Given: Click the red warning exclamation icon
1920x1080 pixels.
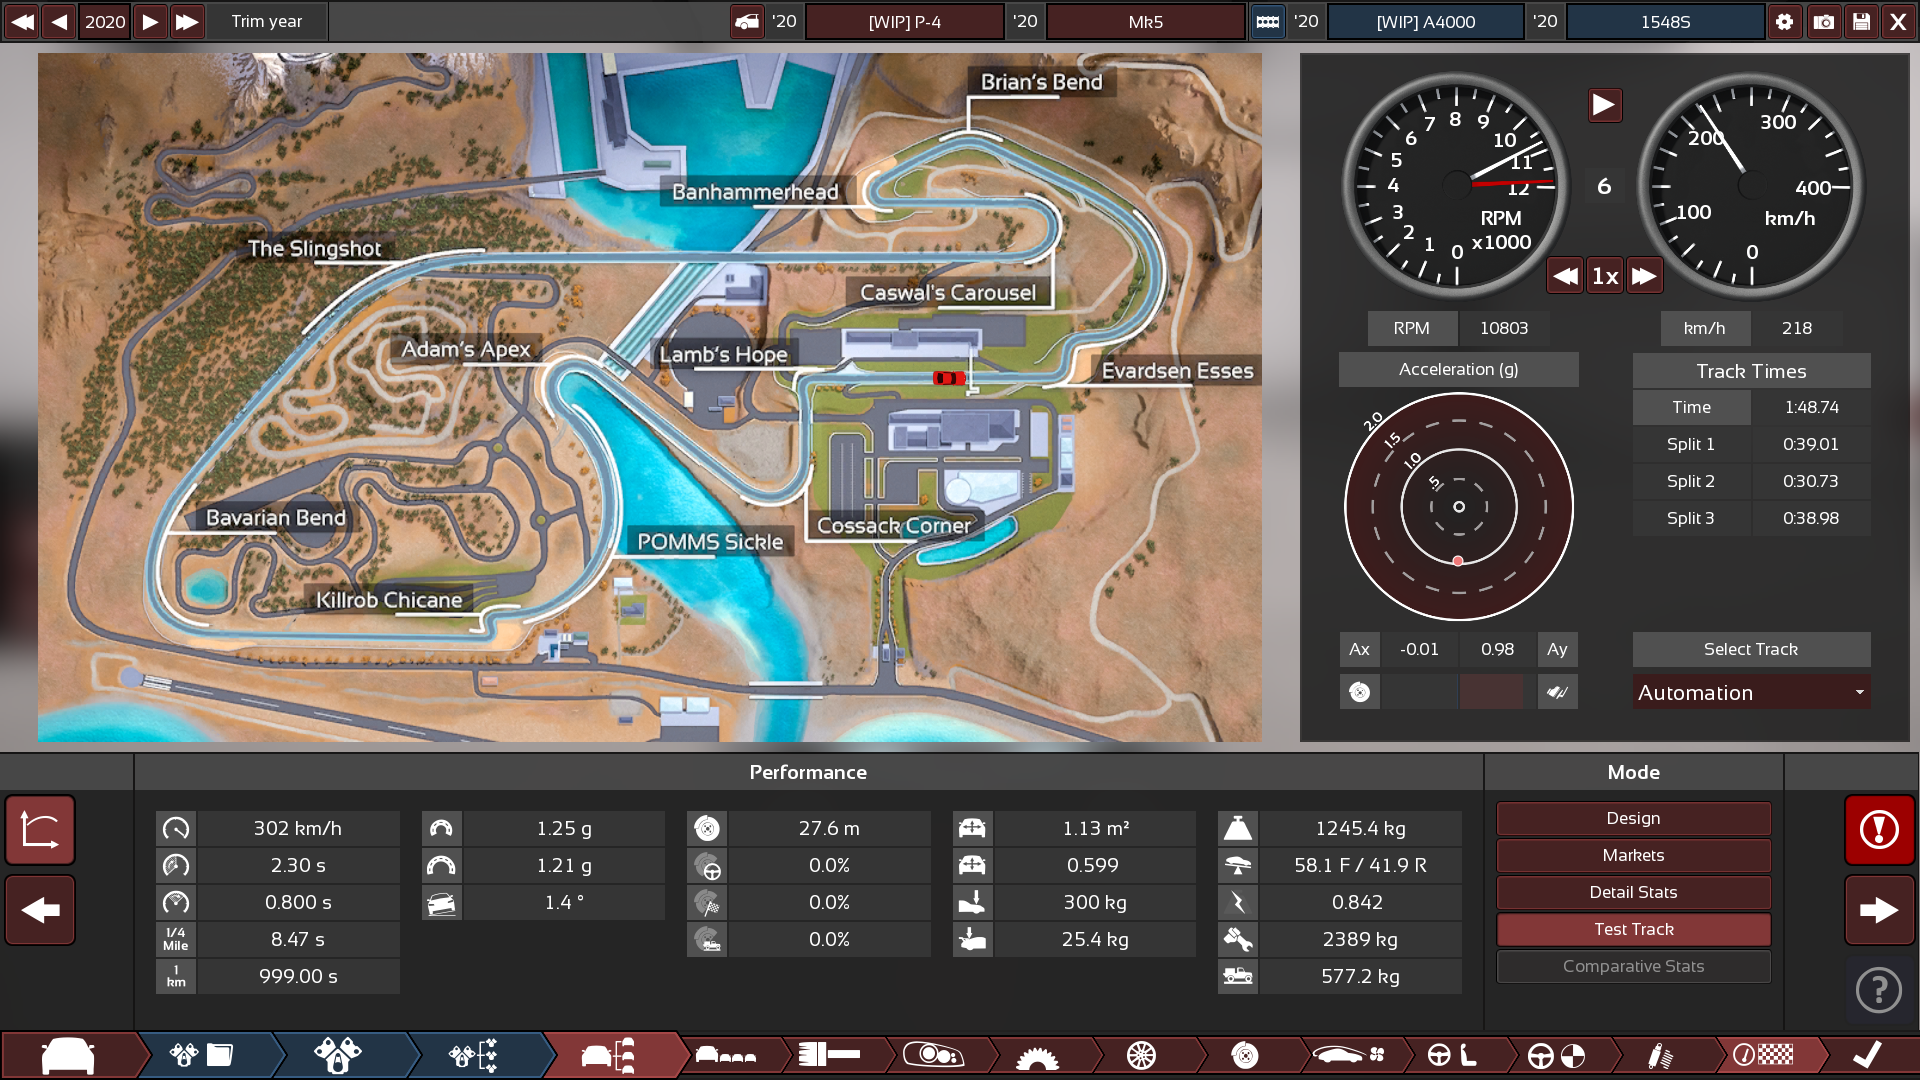Looking at the screenshot, I should pyautogui.click(x=1879, y=830).
